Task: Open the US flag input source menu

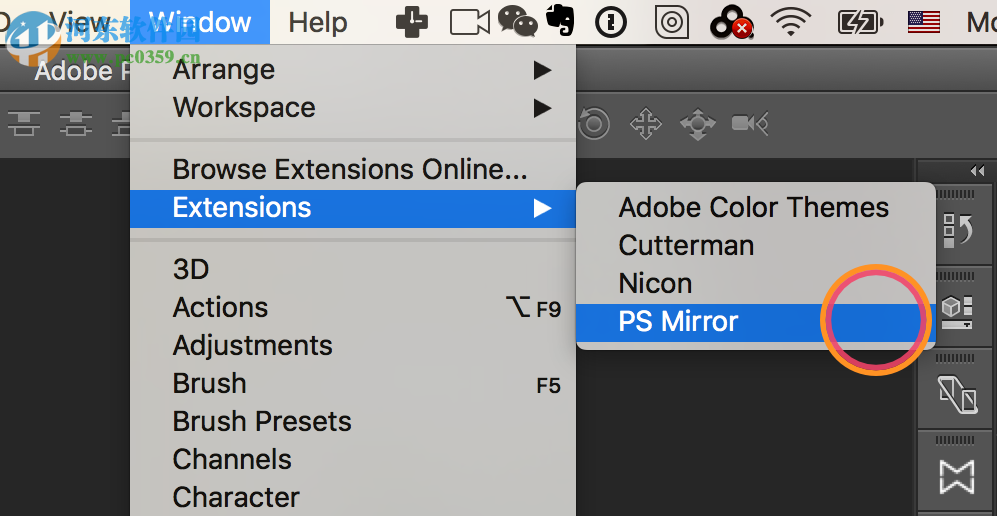Action: [924, 22]
